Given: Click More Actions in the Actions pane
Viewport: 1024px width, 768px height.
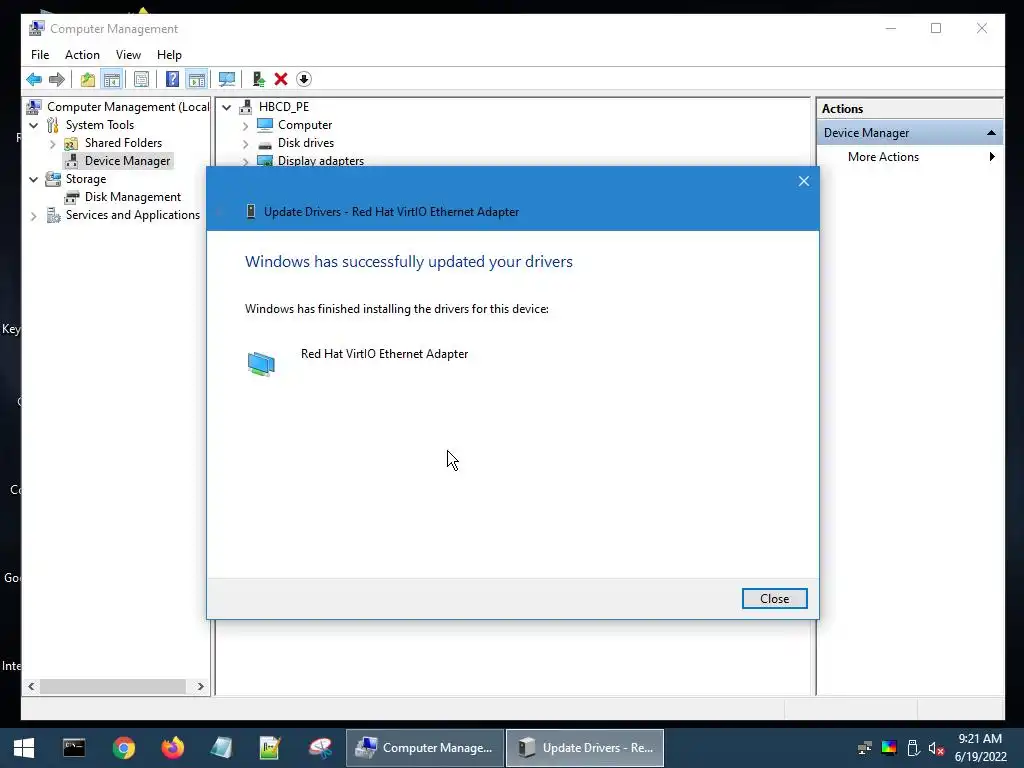Looking at the screenshot, I should 883,157.
